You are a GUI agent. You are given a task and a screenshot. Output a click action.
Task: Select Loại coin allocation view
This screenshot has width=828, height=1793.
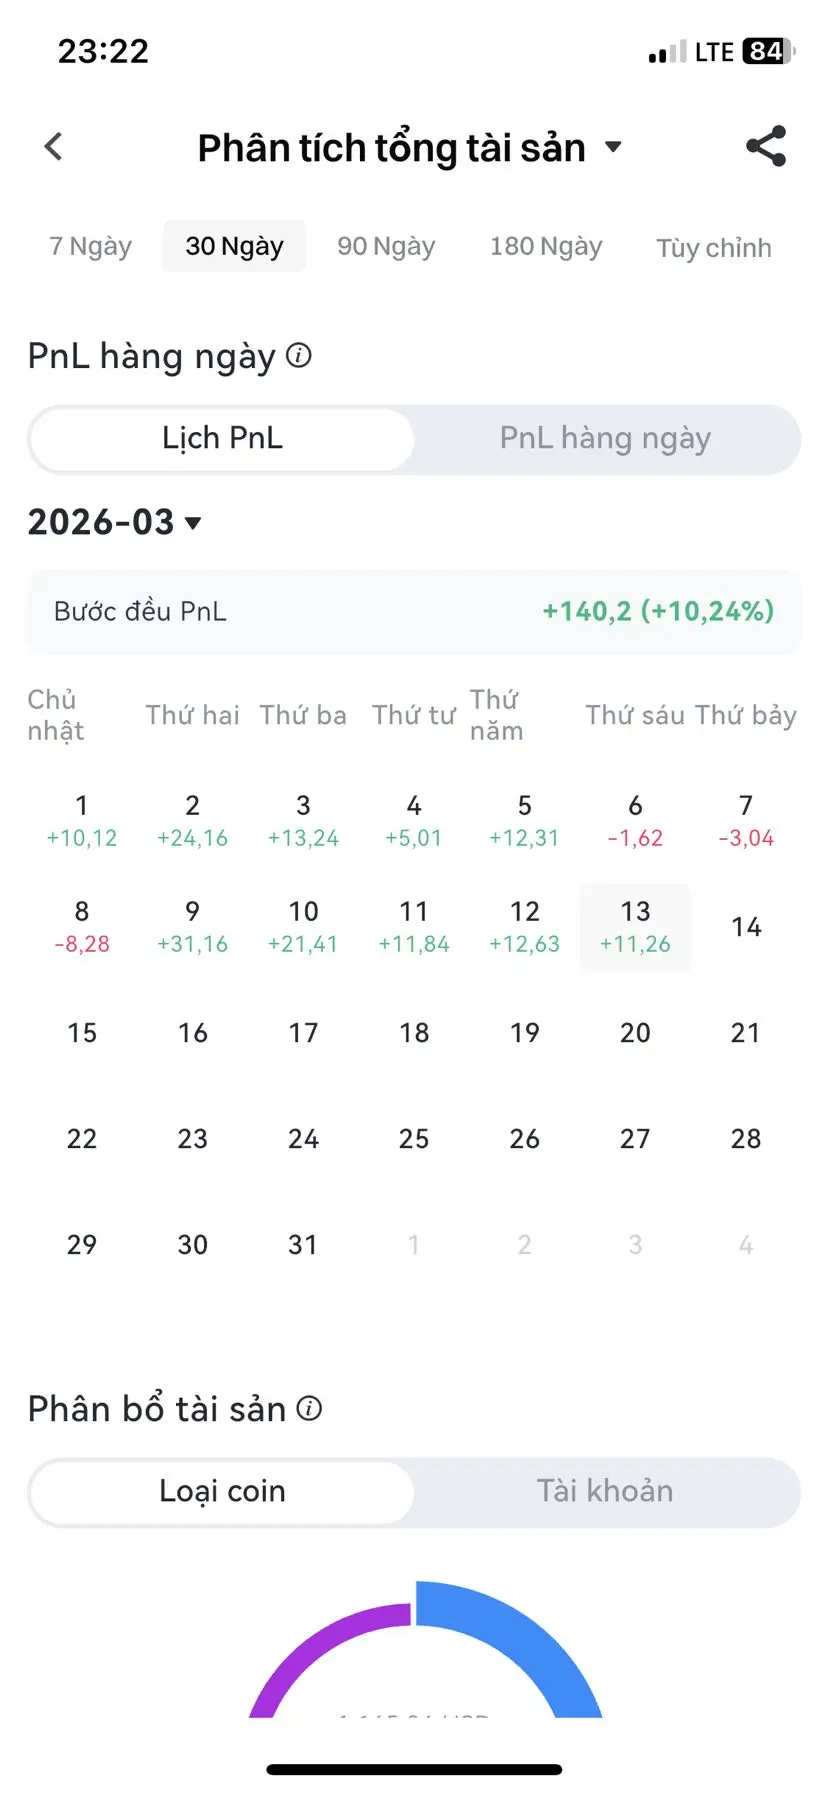222,1491
